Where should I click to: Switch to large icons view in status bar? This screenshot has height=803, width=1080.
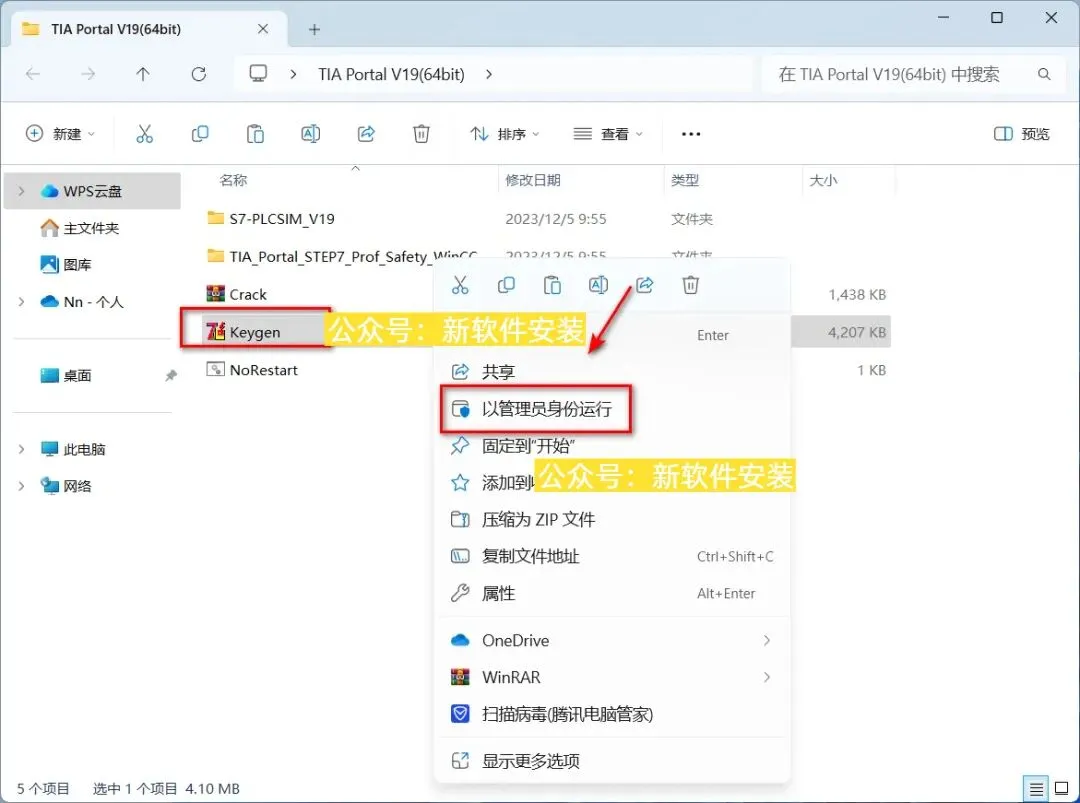pos(1061,788)
